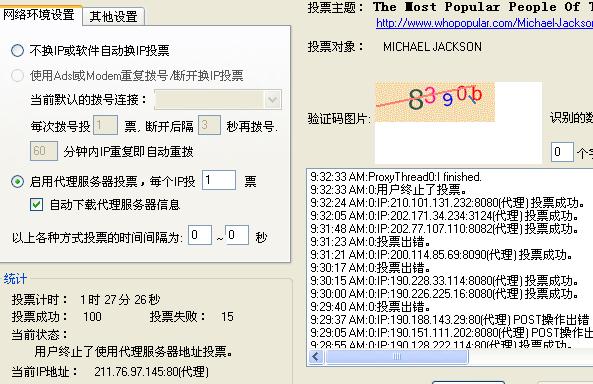
Task: Click the recognized character count field
Action: coord(562,152)
